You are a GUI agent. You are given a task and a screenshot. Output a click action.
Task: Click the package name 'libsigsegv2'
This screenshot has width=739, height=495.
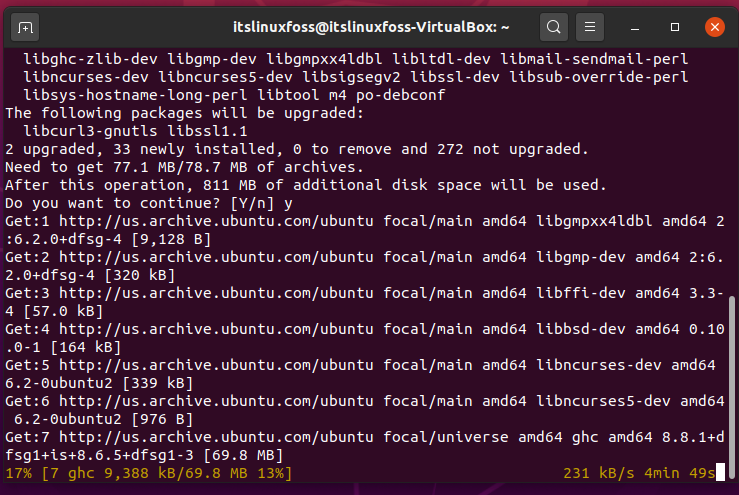click(x=352, y=77)
